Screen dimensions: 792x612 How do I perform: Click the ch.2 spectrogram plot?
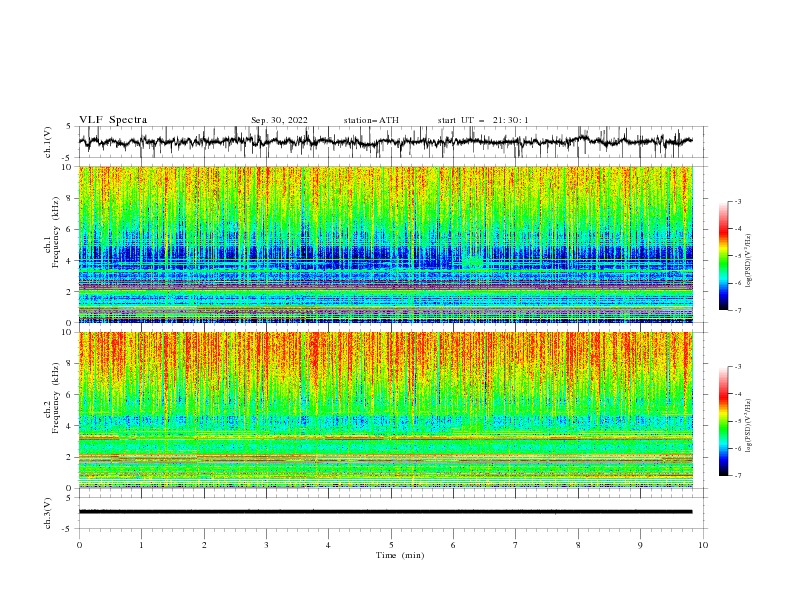[x=386, y=410]
